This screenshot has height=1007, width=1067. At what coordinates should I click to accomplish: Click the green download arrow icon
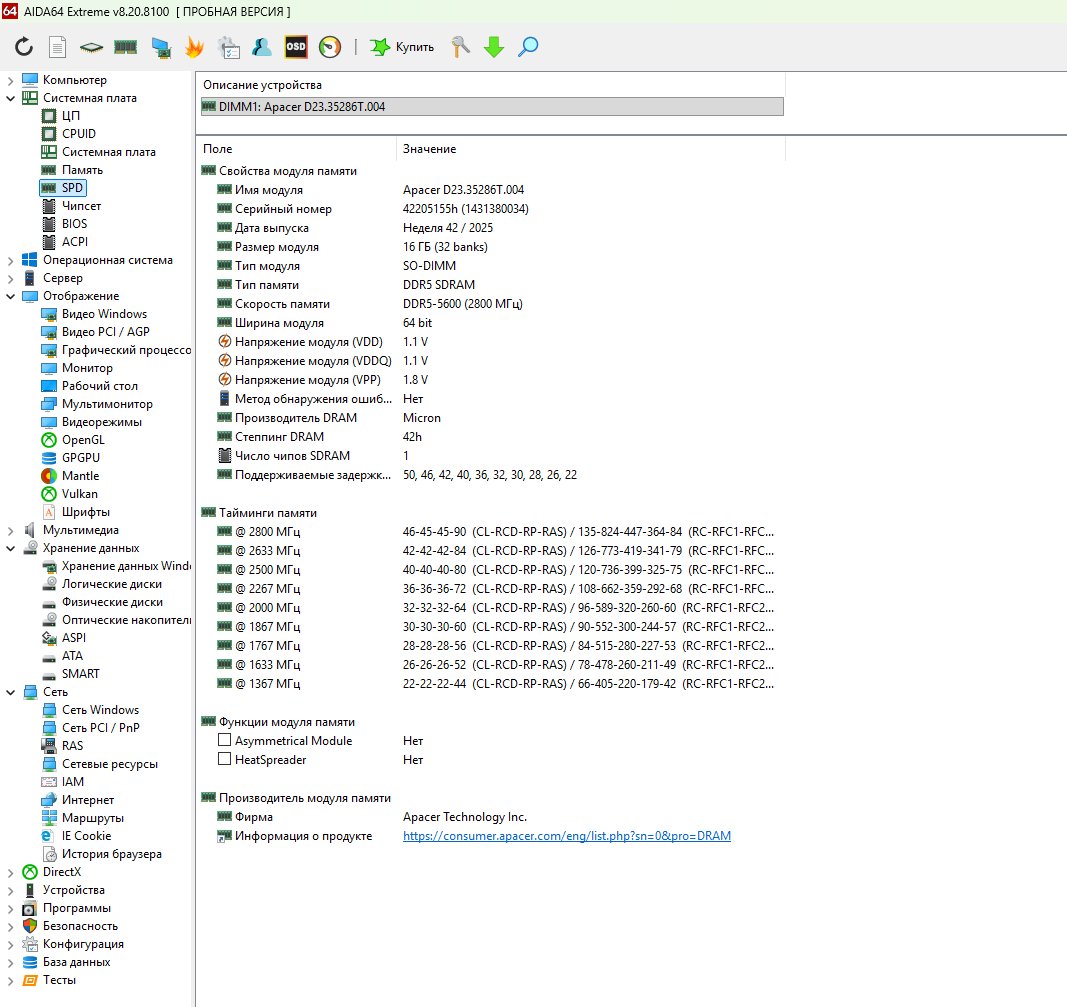click(494, 47)
